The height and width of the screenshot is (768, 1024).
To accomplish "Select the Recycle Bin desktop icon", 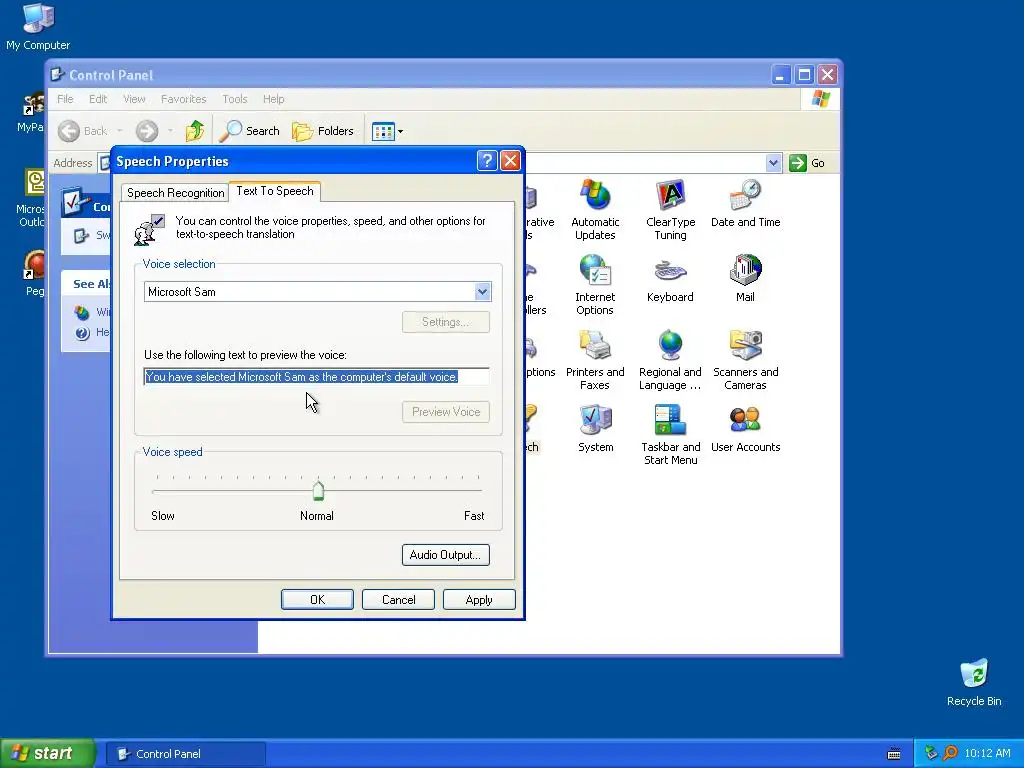I will (x=974, y=682).
